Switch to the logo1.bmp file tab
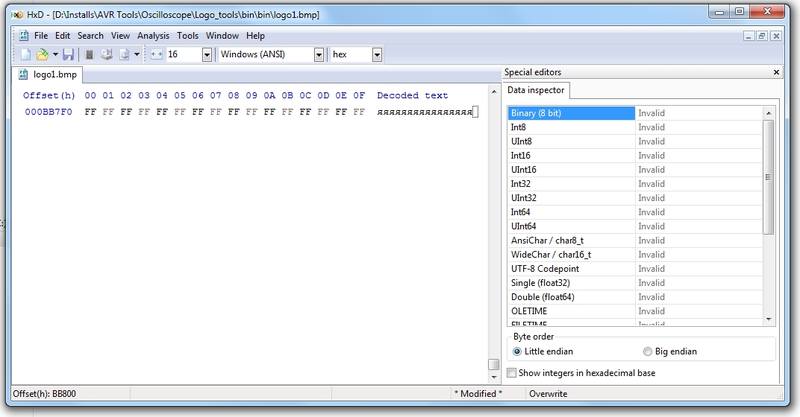 [x=52, y=74]
